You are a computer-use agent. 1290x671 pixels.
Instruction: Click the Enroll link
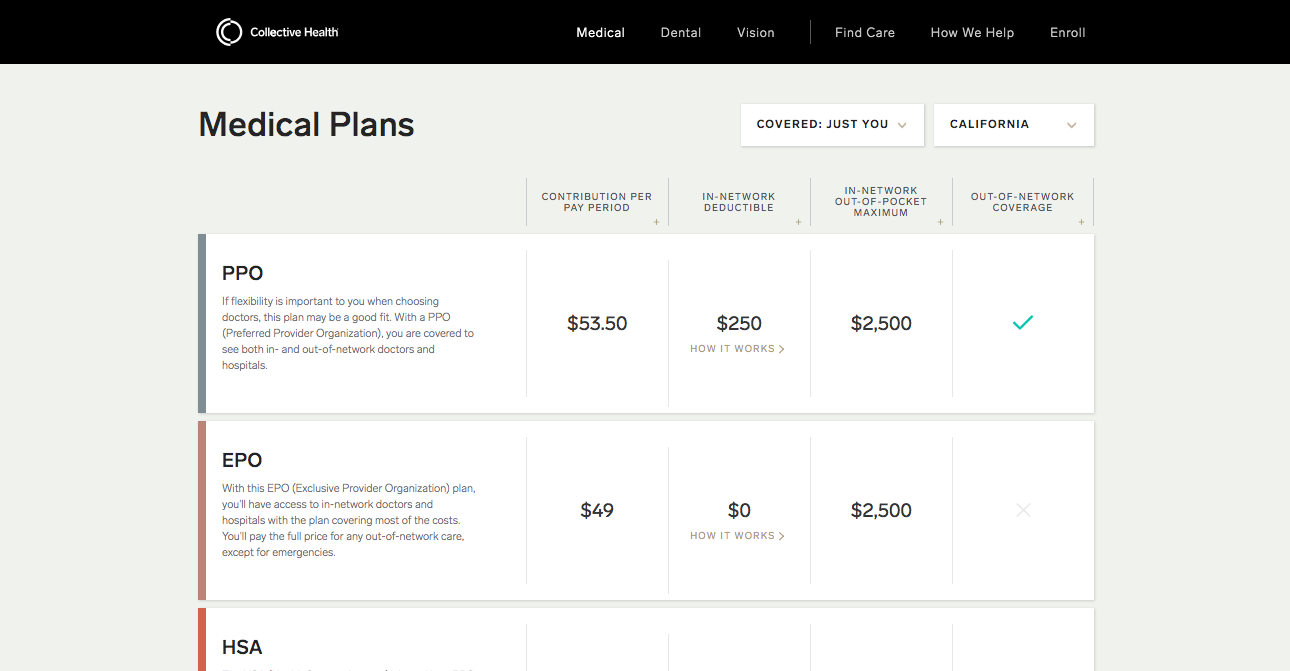(1068, 33)
